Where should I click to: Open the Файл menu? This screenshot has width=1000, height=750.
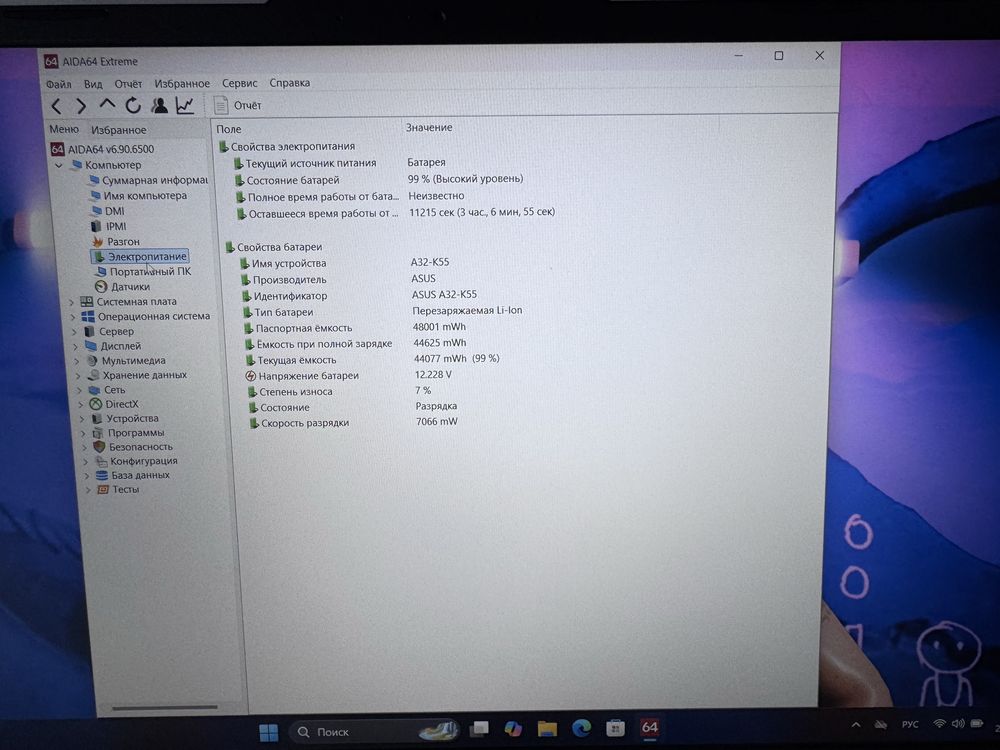point(59,84)
